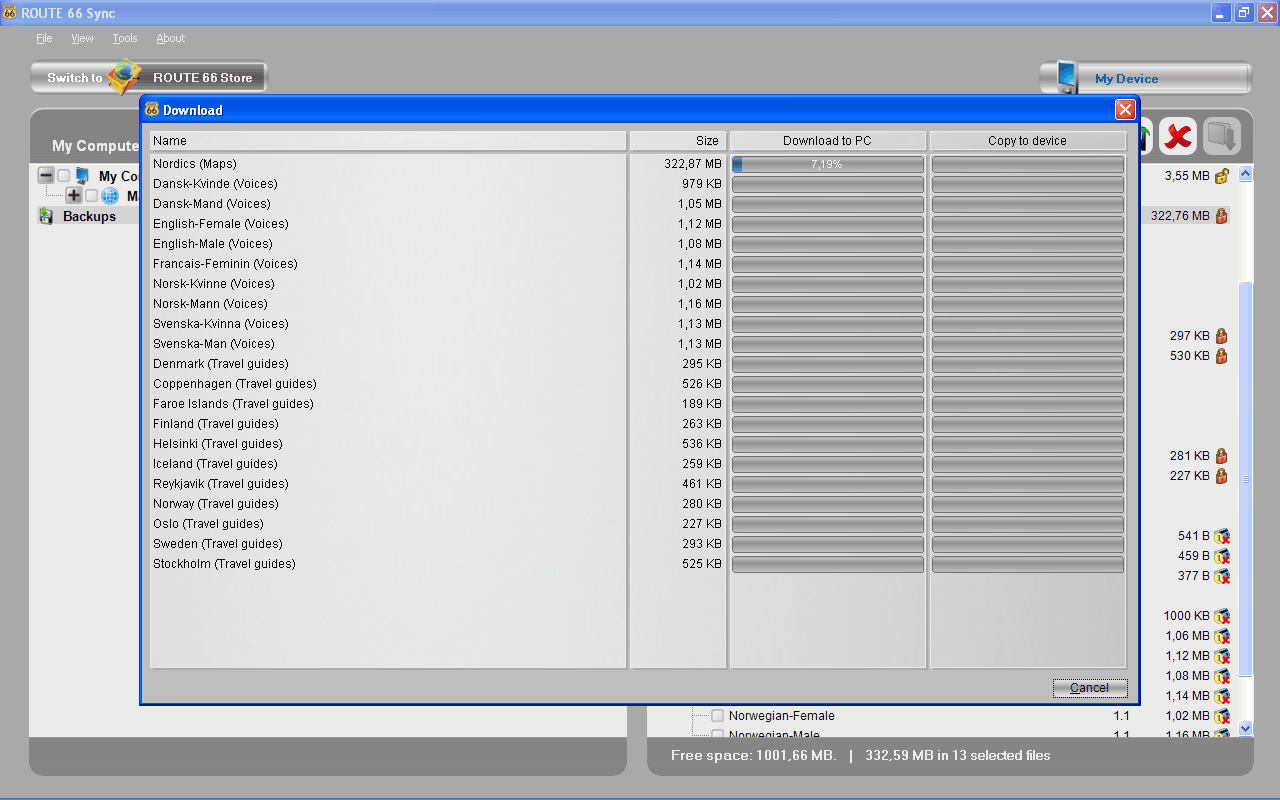This screenshot has height=800, width=1280.
Task: Select the English-Female (Voices) row
Action: click(388, 224)
